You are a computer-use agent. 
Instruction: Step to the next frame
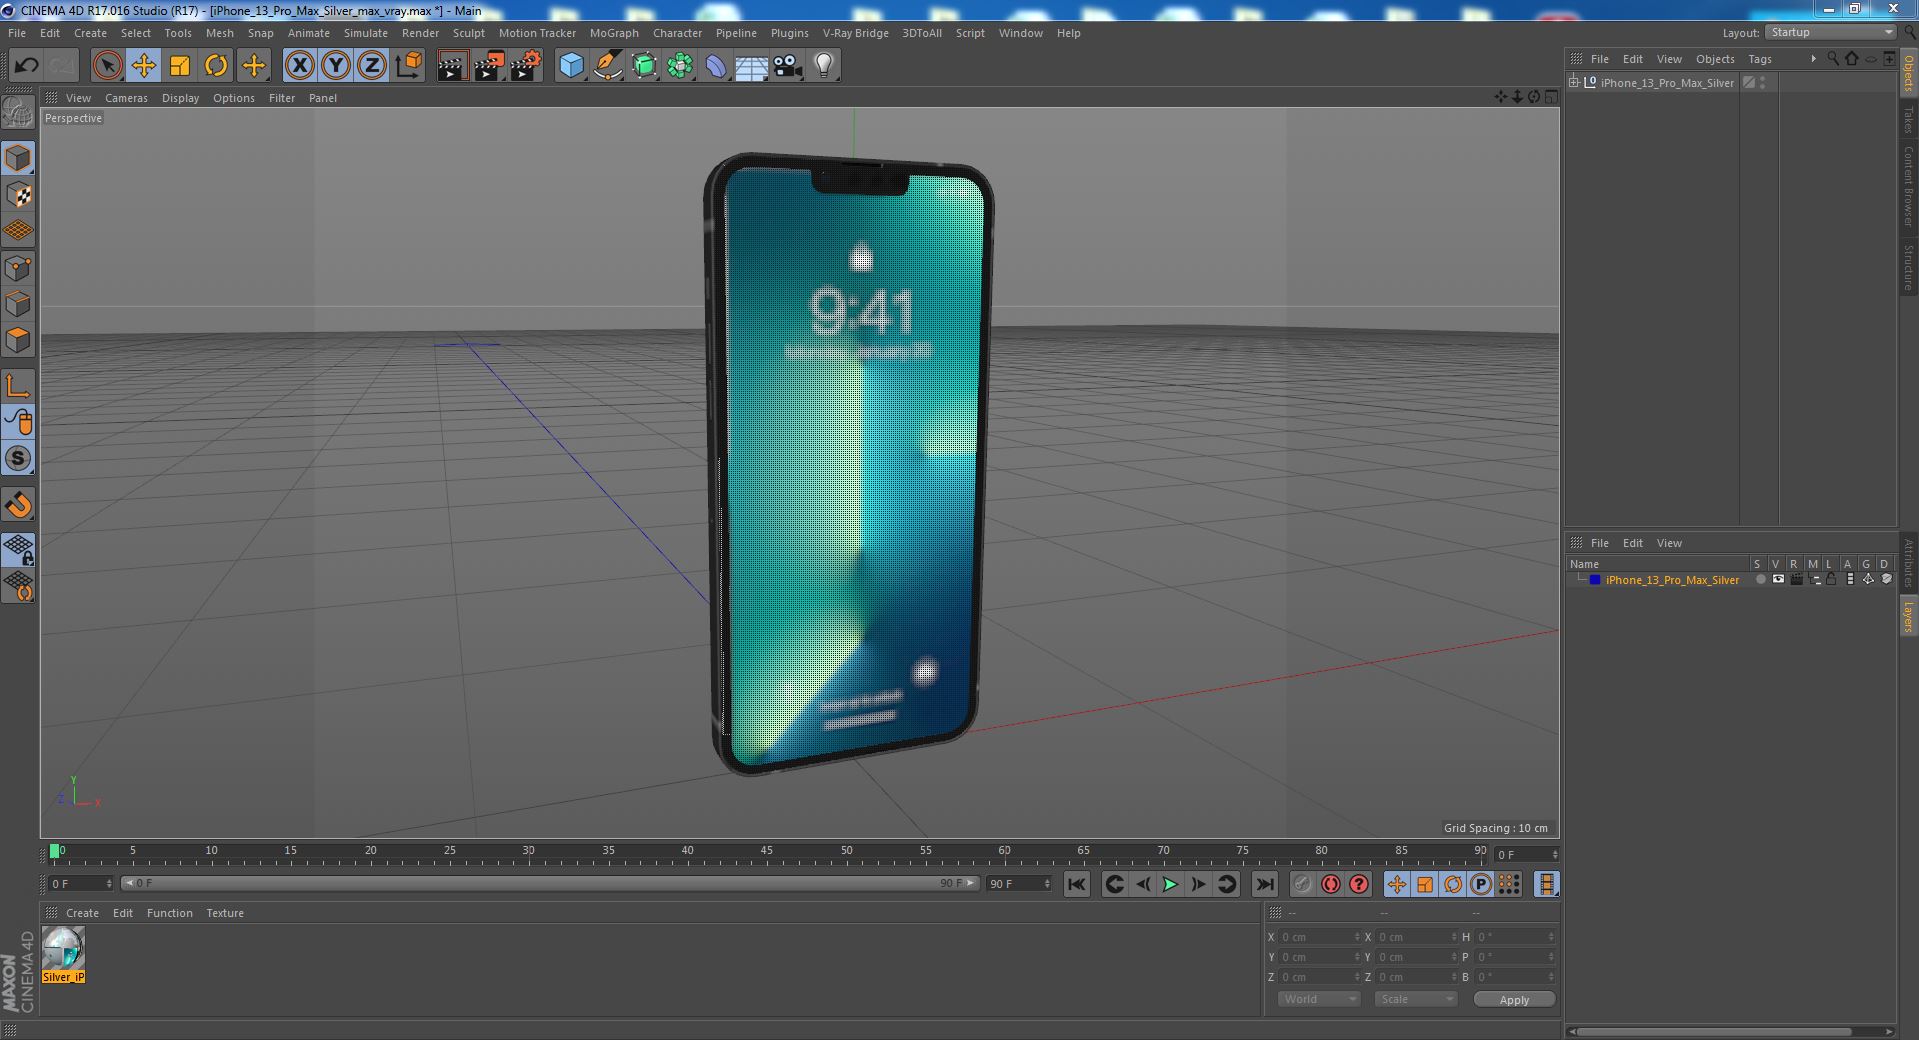click(1198, 884)
